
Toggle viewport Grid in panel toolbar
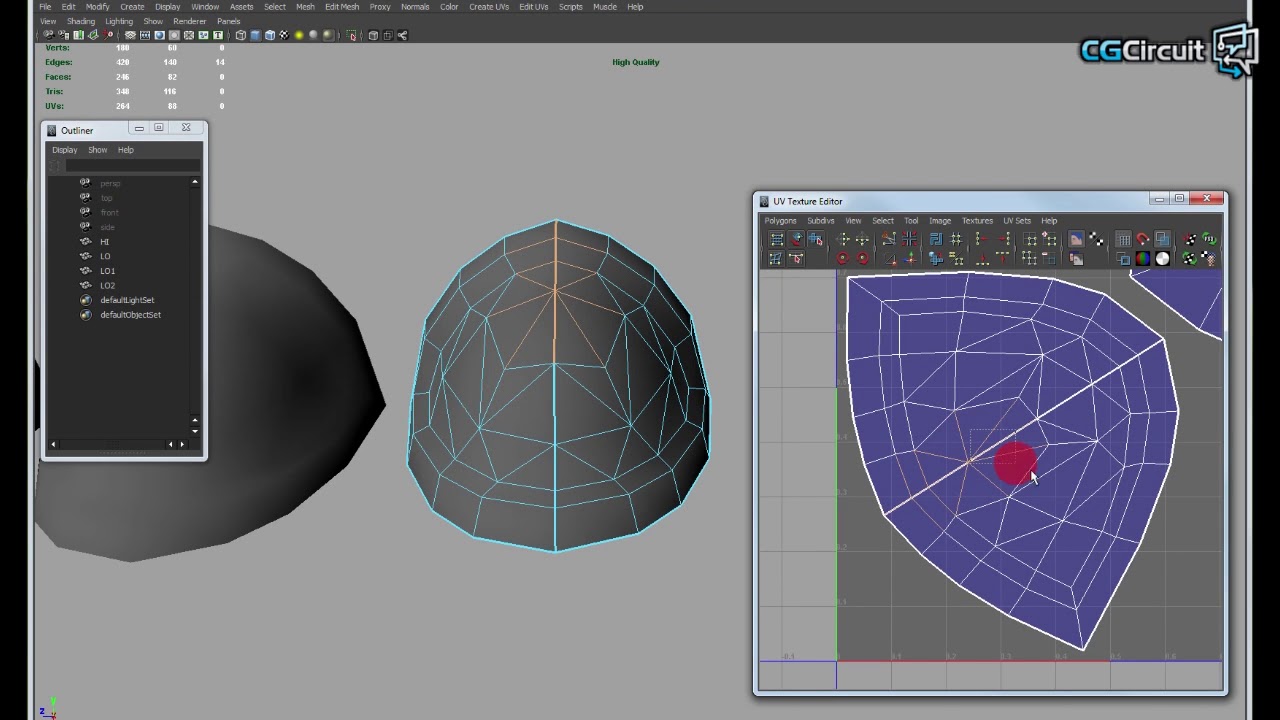[x=130, y=35]
